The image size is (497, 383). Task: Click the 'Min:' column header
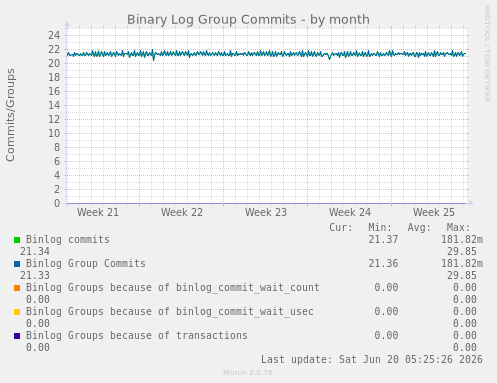coord(380,228)
